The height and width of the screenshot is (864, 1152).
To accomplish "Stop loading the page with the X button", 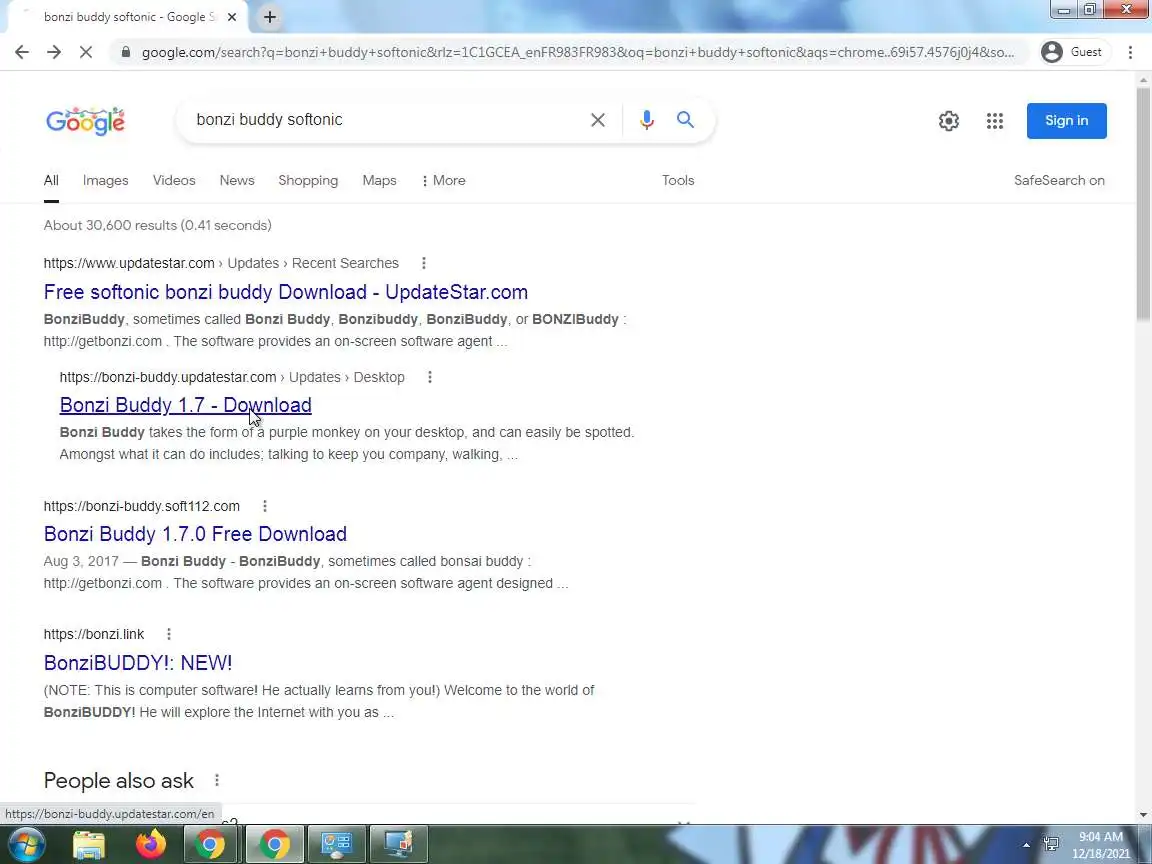I will tap(86, 52).
